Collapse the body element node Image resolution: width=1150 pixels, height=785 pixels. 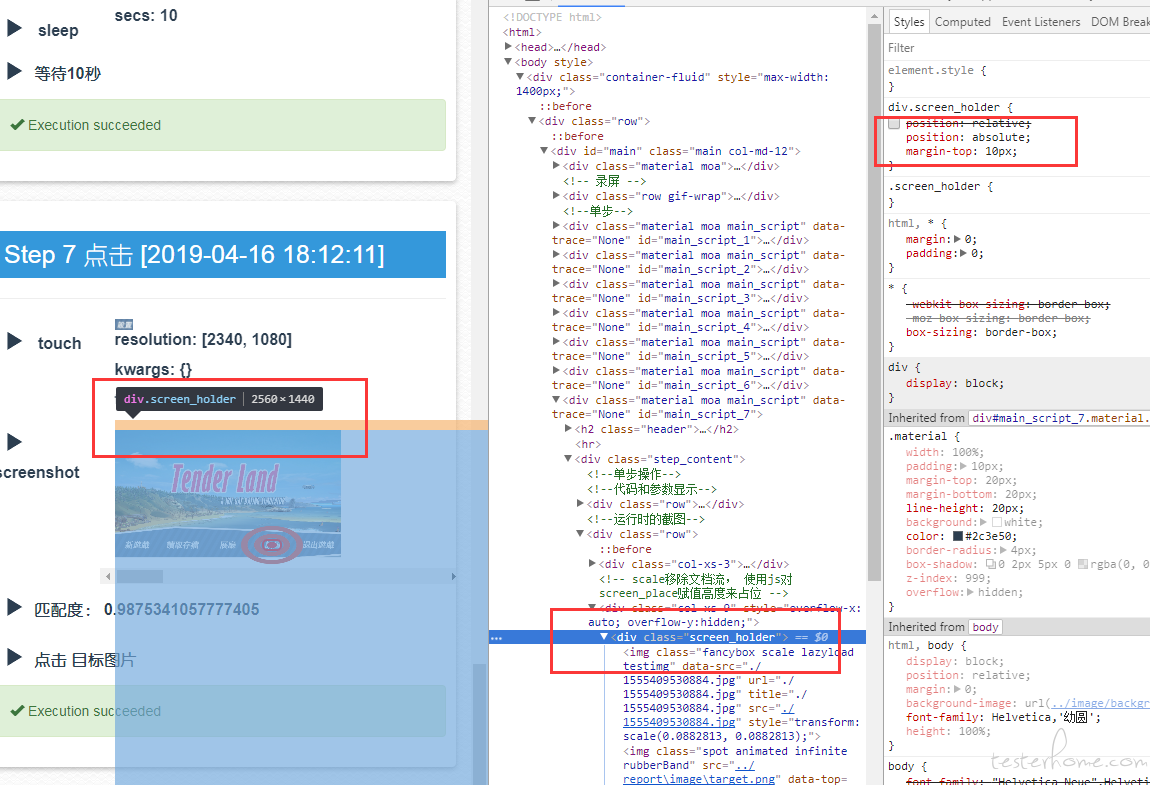click(508, 62)
